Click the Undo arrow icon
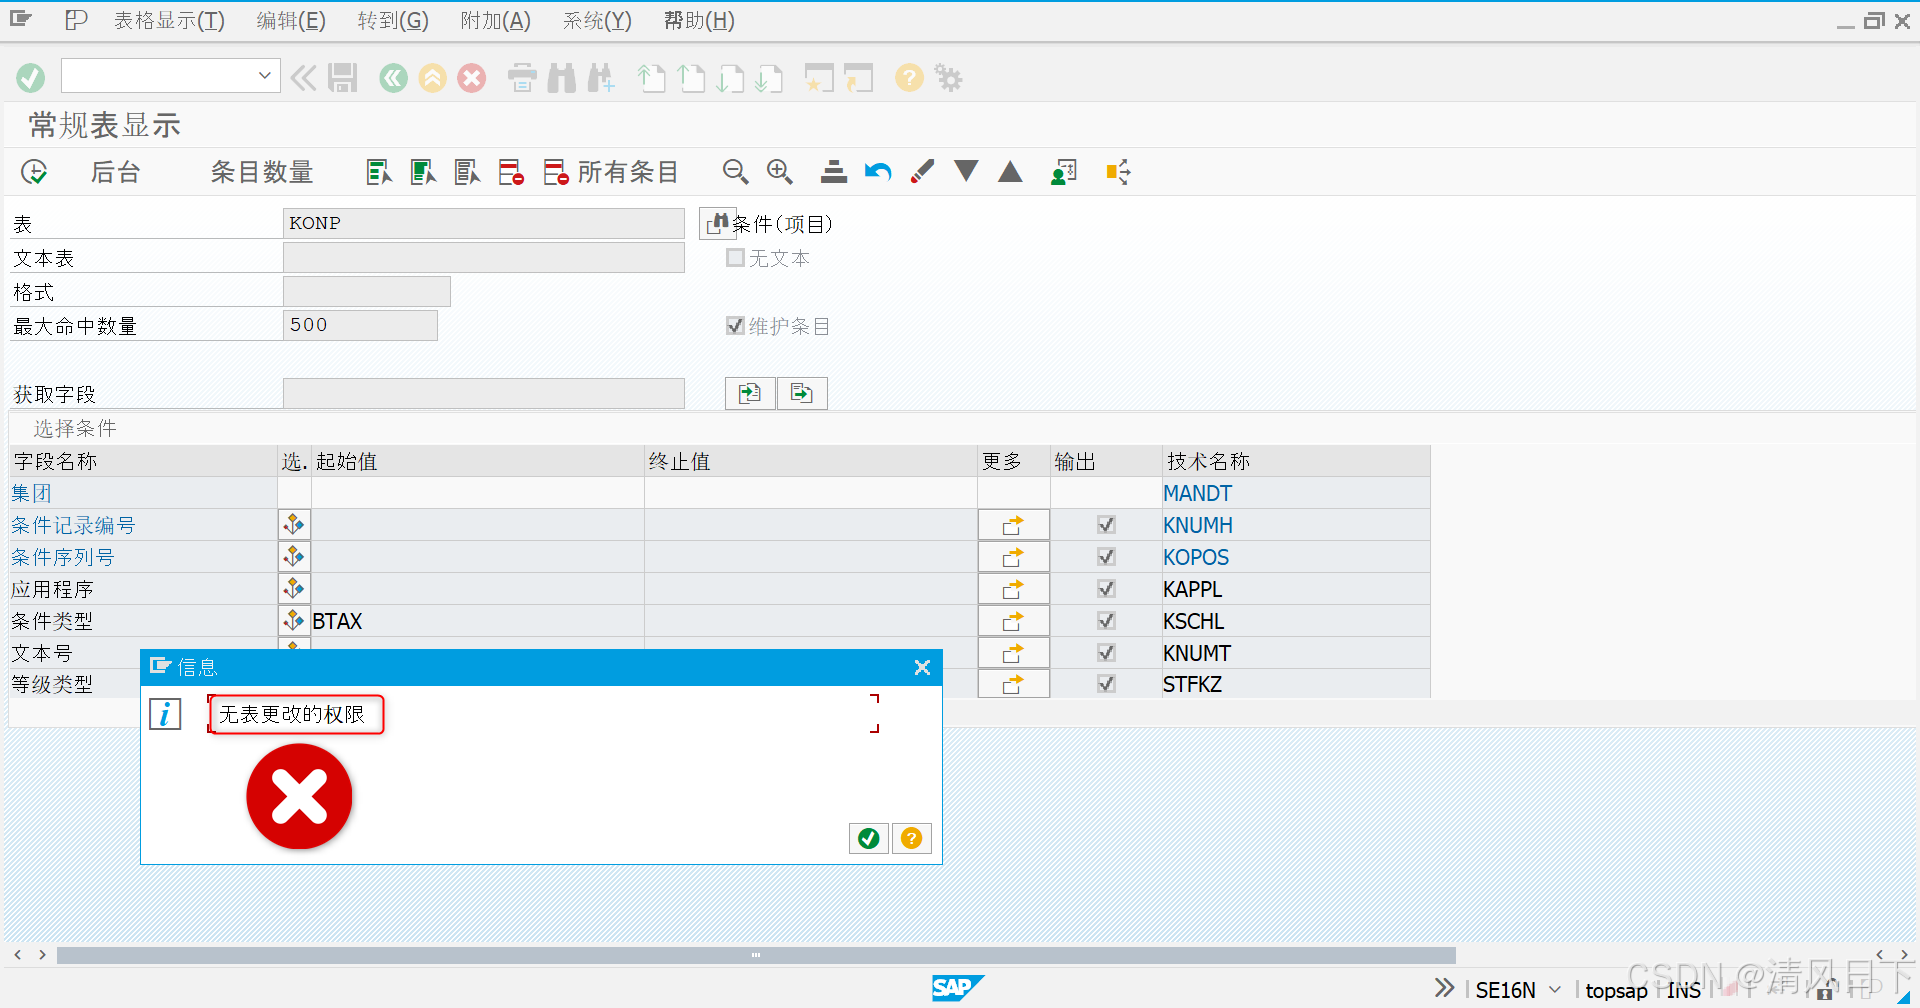1920x1008 pixels. click(x=877, y=171)
